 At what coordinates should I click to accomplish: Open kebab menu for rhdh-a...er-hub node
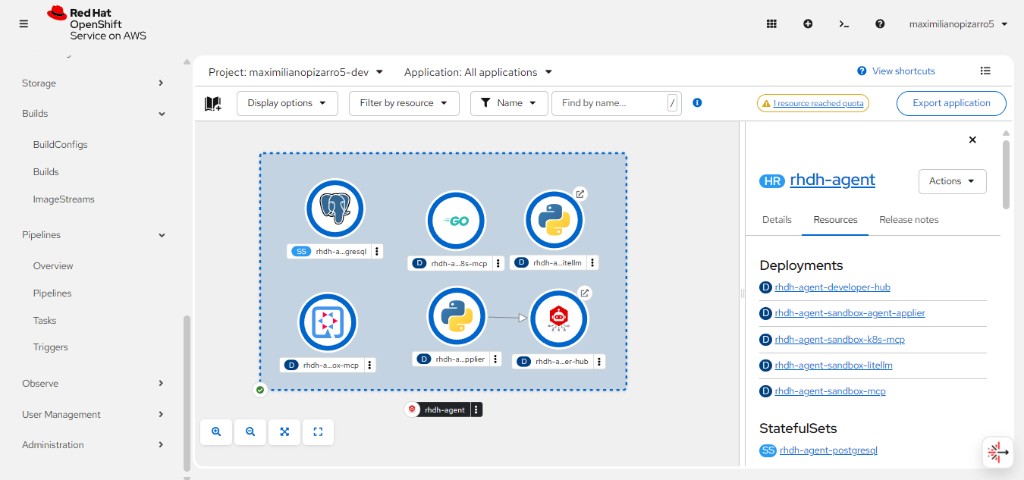click(599, 362)
